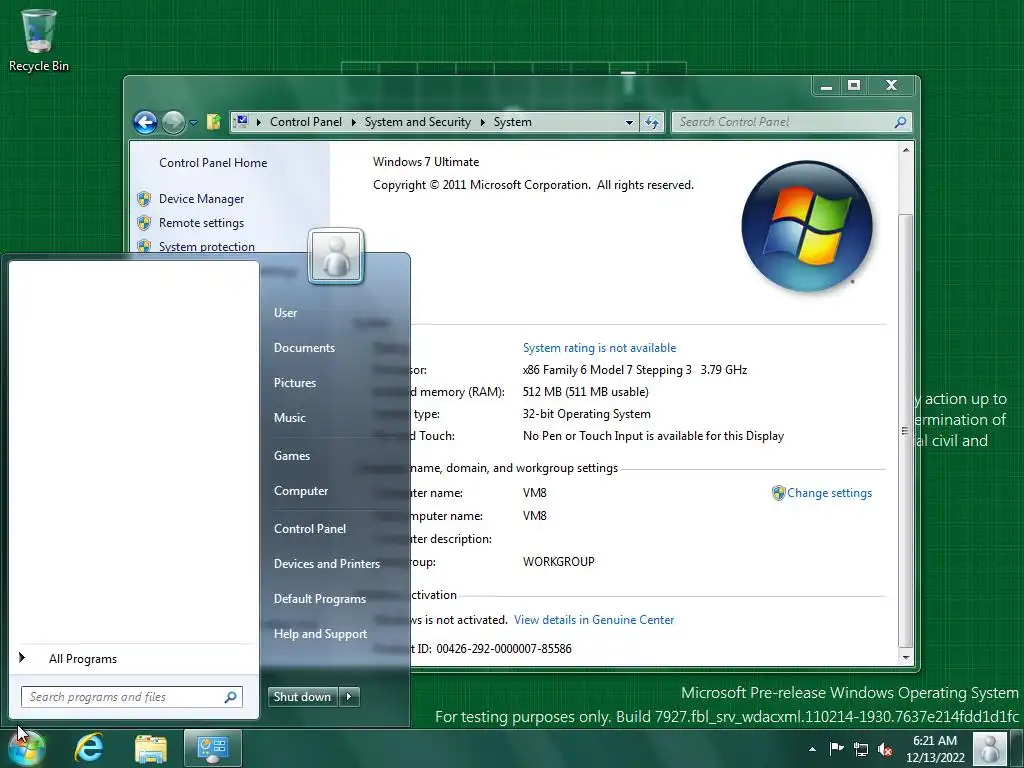1024x768 pixels.
Task: Open Shut down options arrow
Action: tap(349, 697)
